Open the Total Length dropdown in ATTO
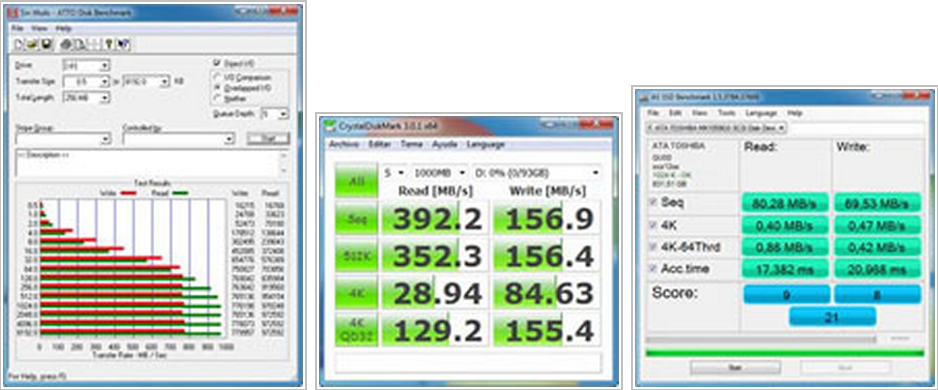Image resolution: width=938 pixels, height=390 pixels. pyautogui.click(x=86, y=97)
